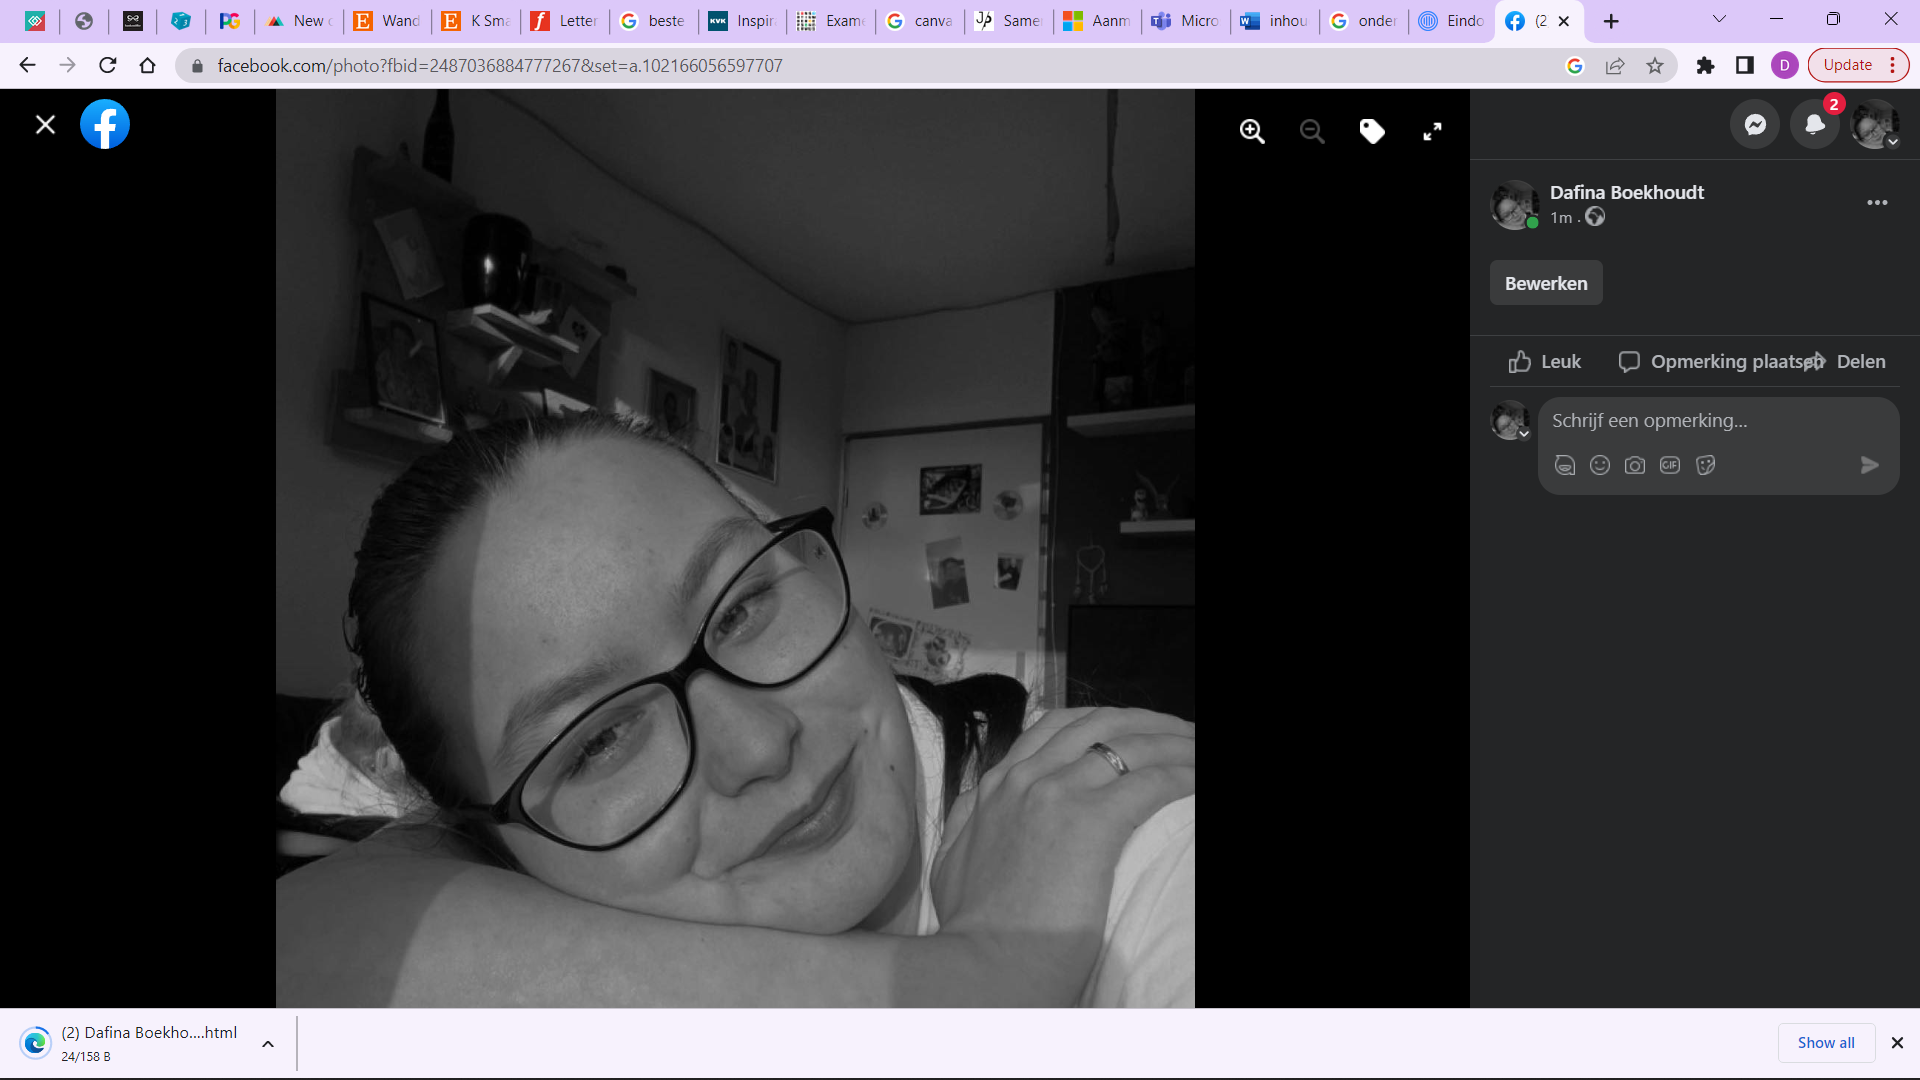This screenshot has width=1920, height=1080.
Task: Open the tab search dropdown
Action: (1719, 19)
